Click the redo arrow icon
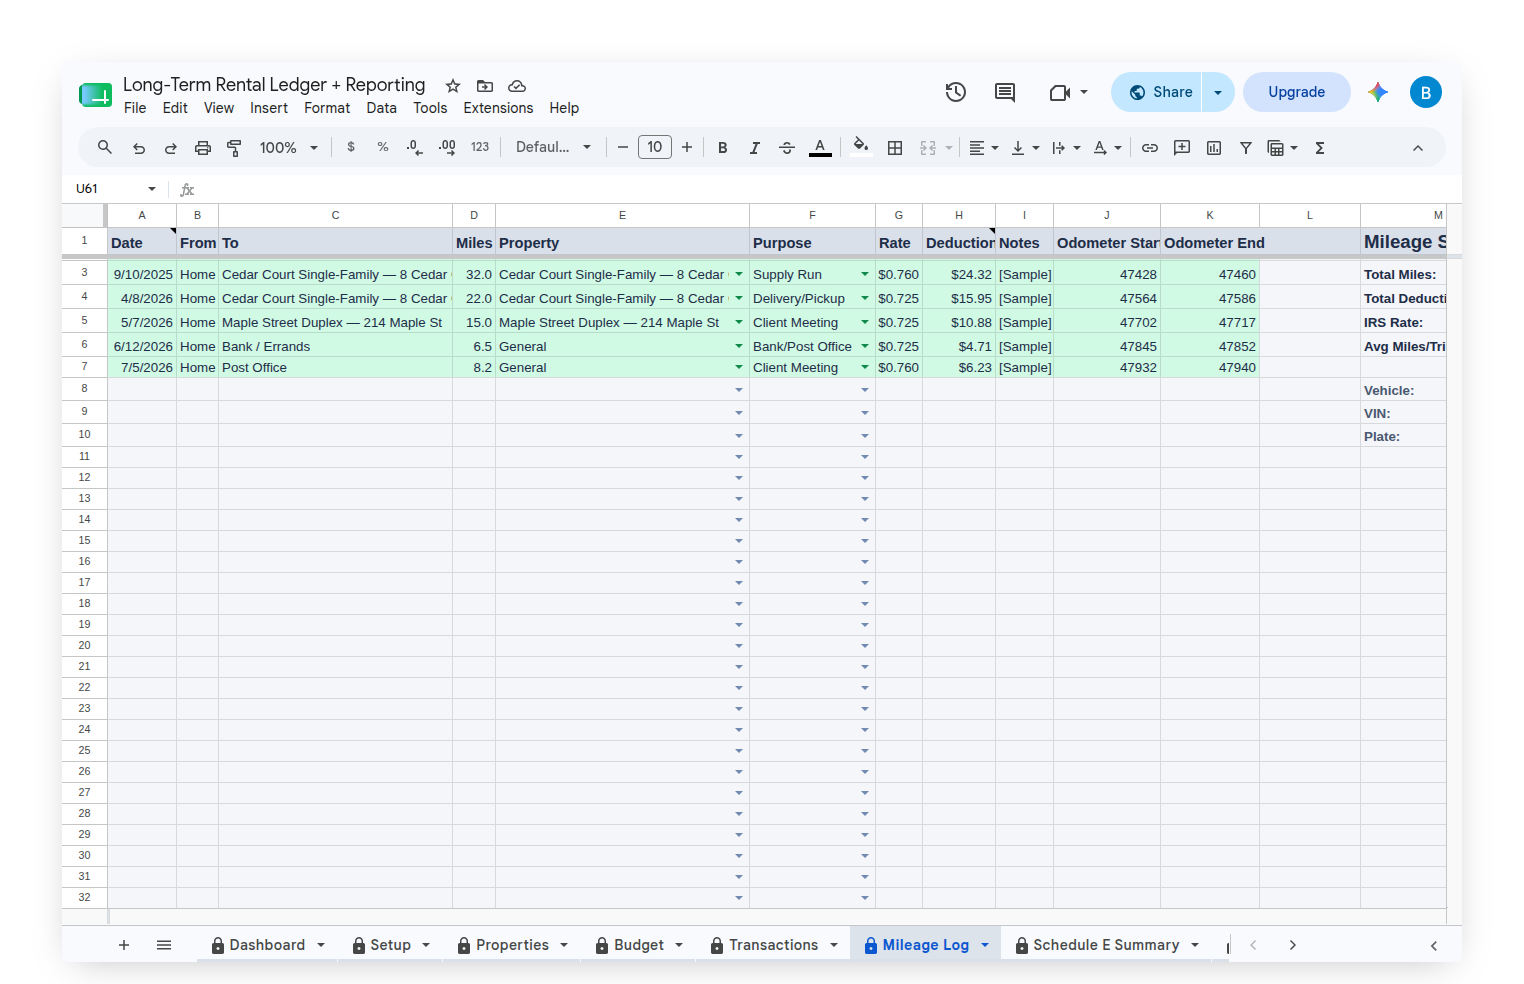Image resolution: width=1524 pixels, height=984 pixels. pyautogui.click(x=171, y=148)
